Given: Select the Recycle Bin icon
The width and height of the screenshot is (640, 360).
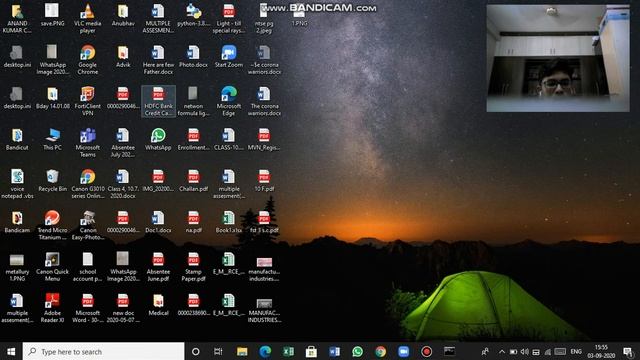Looking at the screenshot, I should [x=52, y=181].
